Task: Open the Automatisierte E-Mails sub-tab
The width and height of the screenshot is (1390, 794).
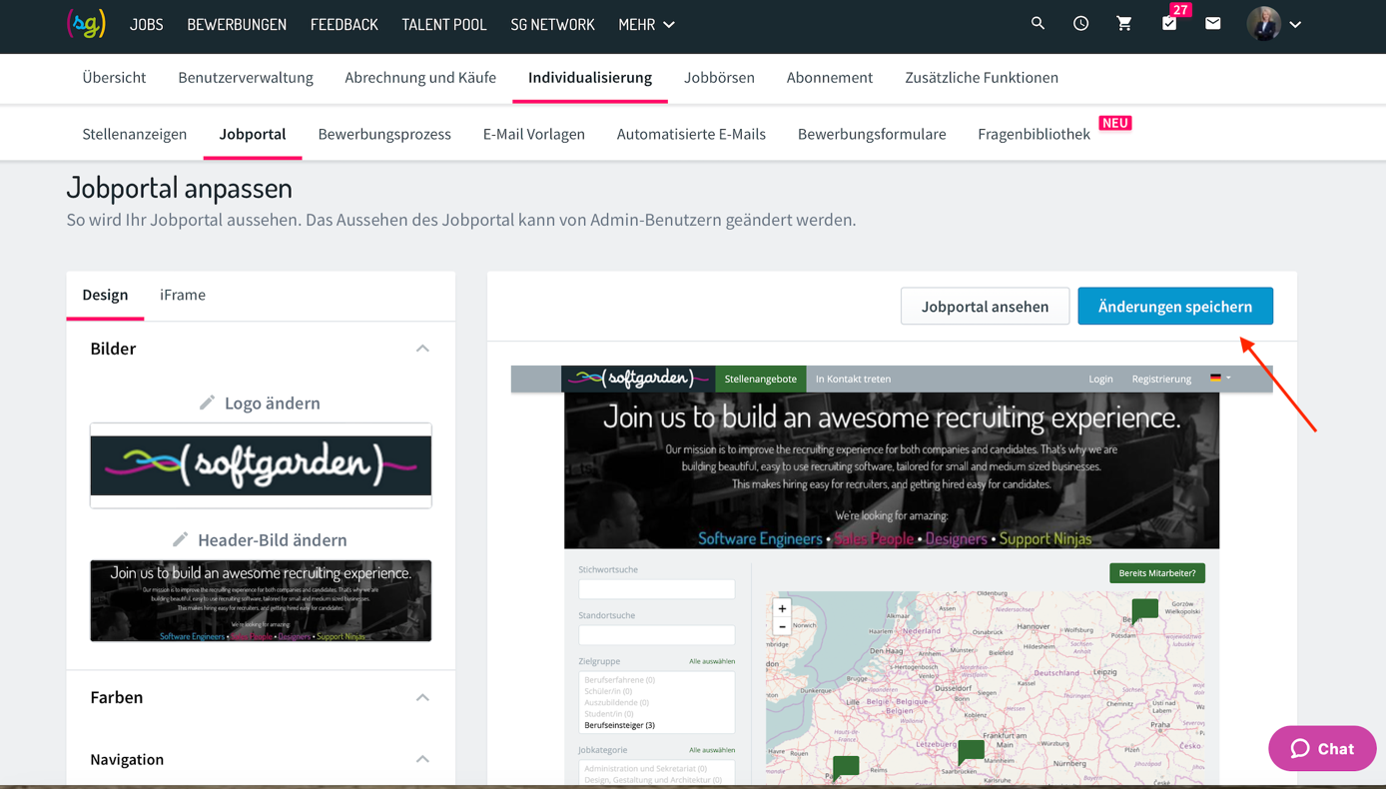Action: pyautogui.click(x=693, y=135)
